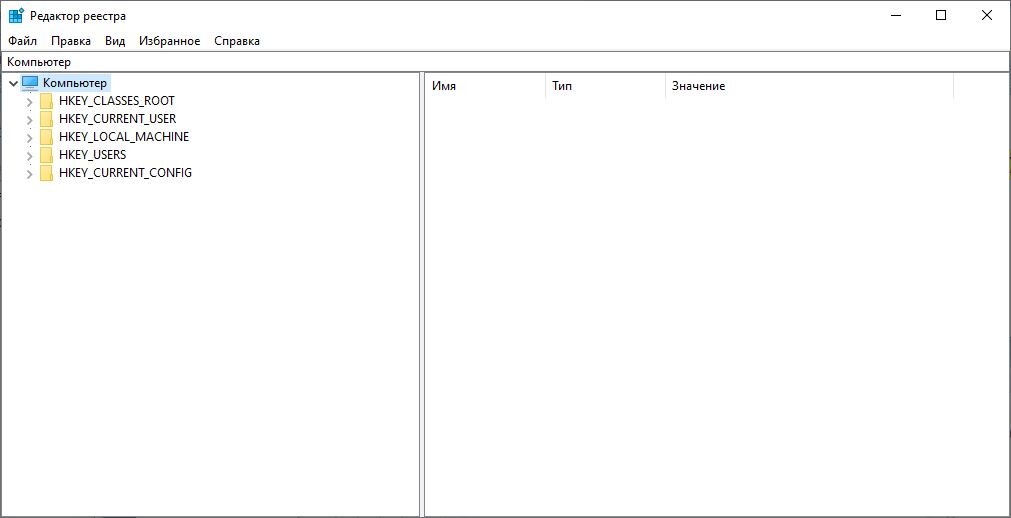Select the HKEY_CURRENT_USER key label

point(117,119)
